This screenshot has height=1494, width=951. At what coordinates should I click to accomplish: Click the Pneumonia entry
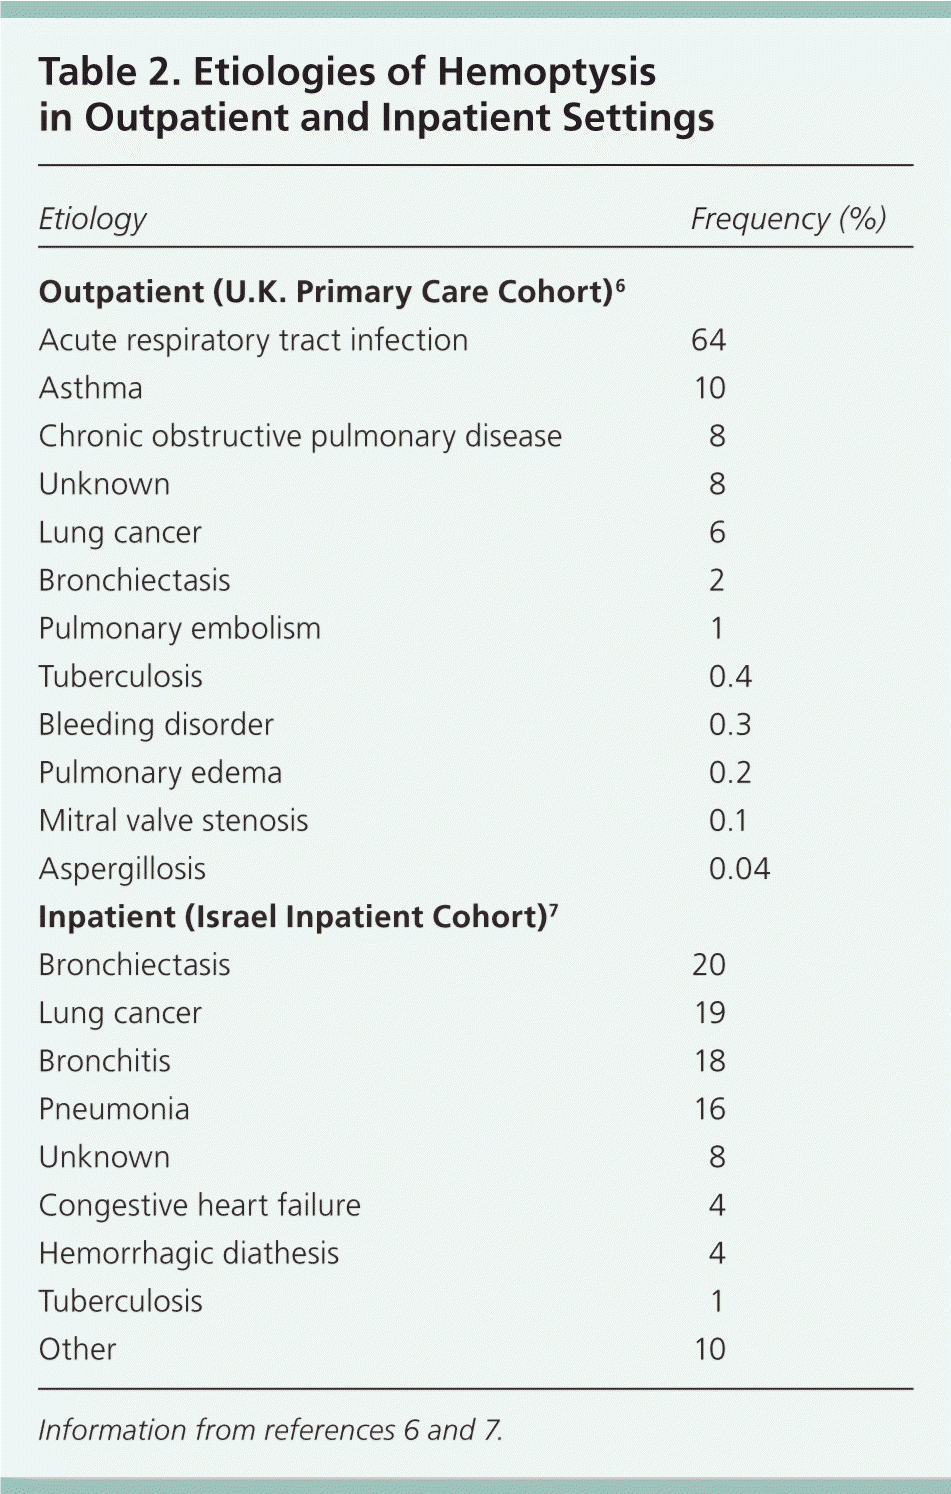coord(114,1109)
